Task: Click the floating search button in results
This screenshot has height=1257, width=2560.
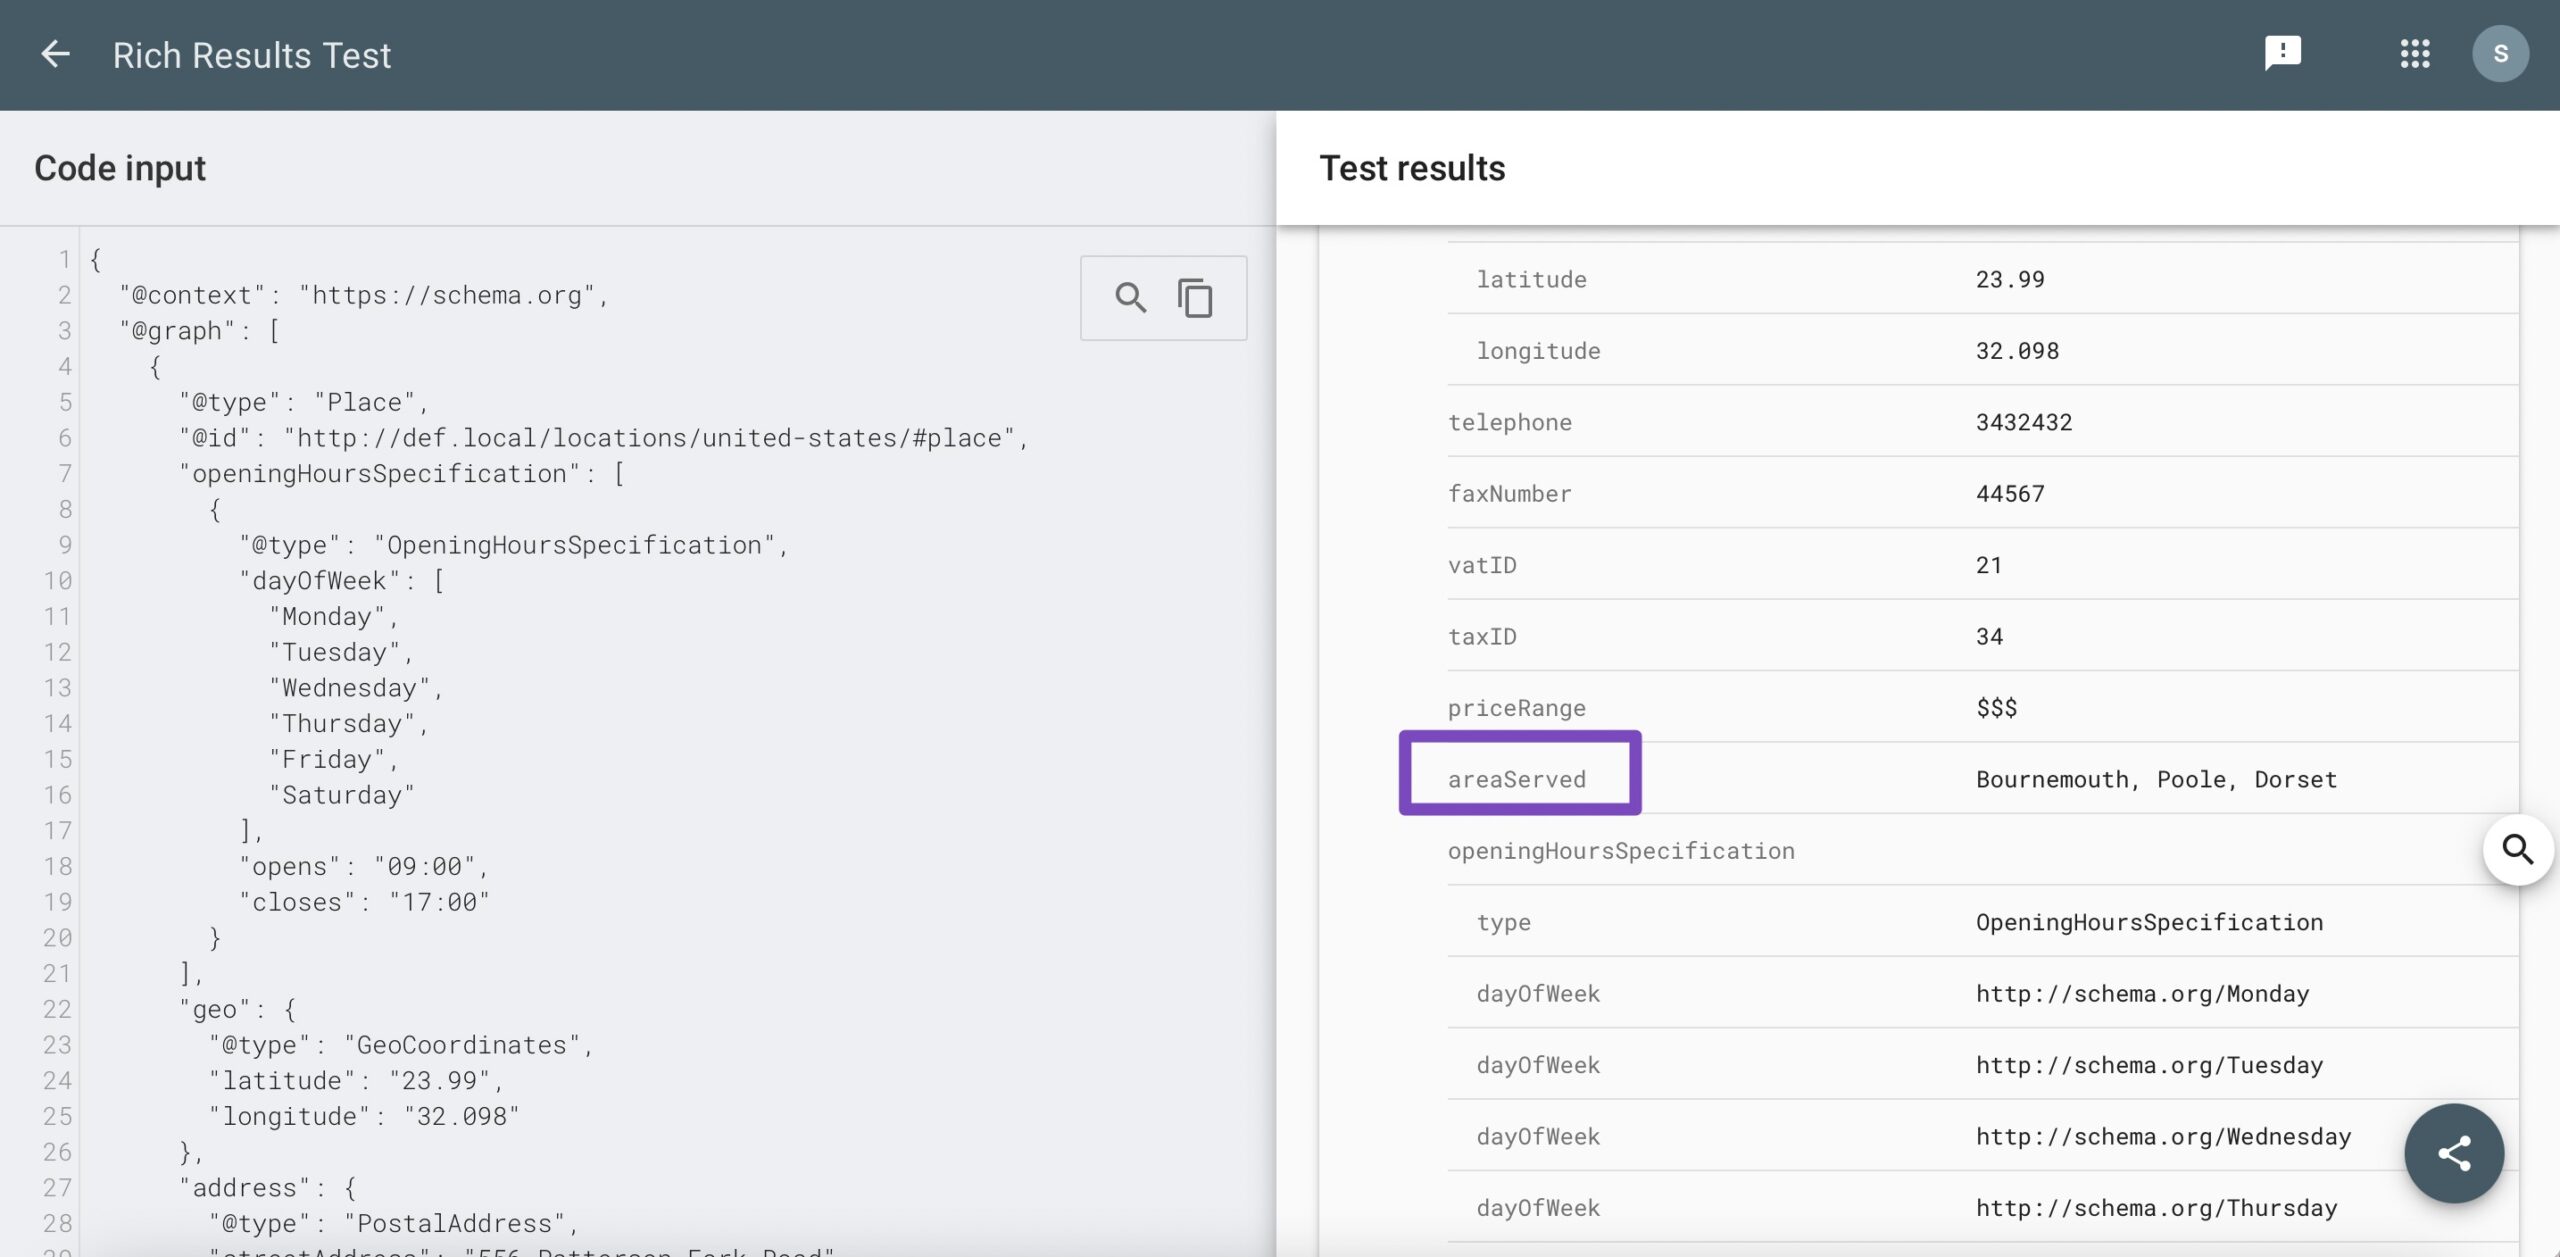Action: click(x=2517, y=850)
